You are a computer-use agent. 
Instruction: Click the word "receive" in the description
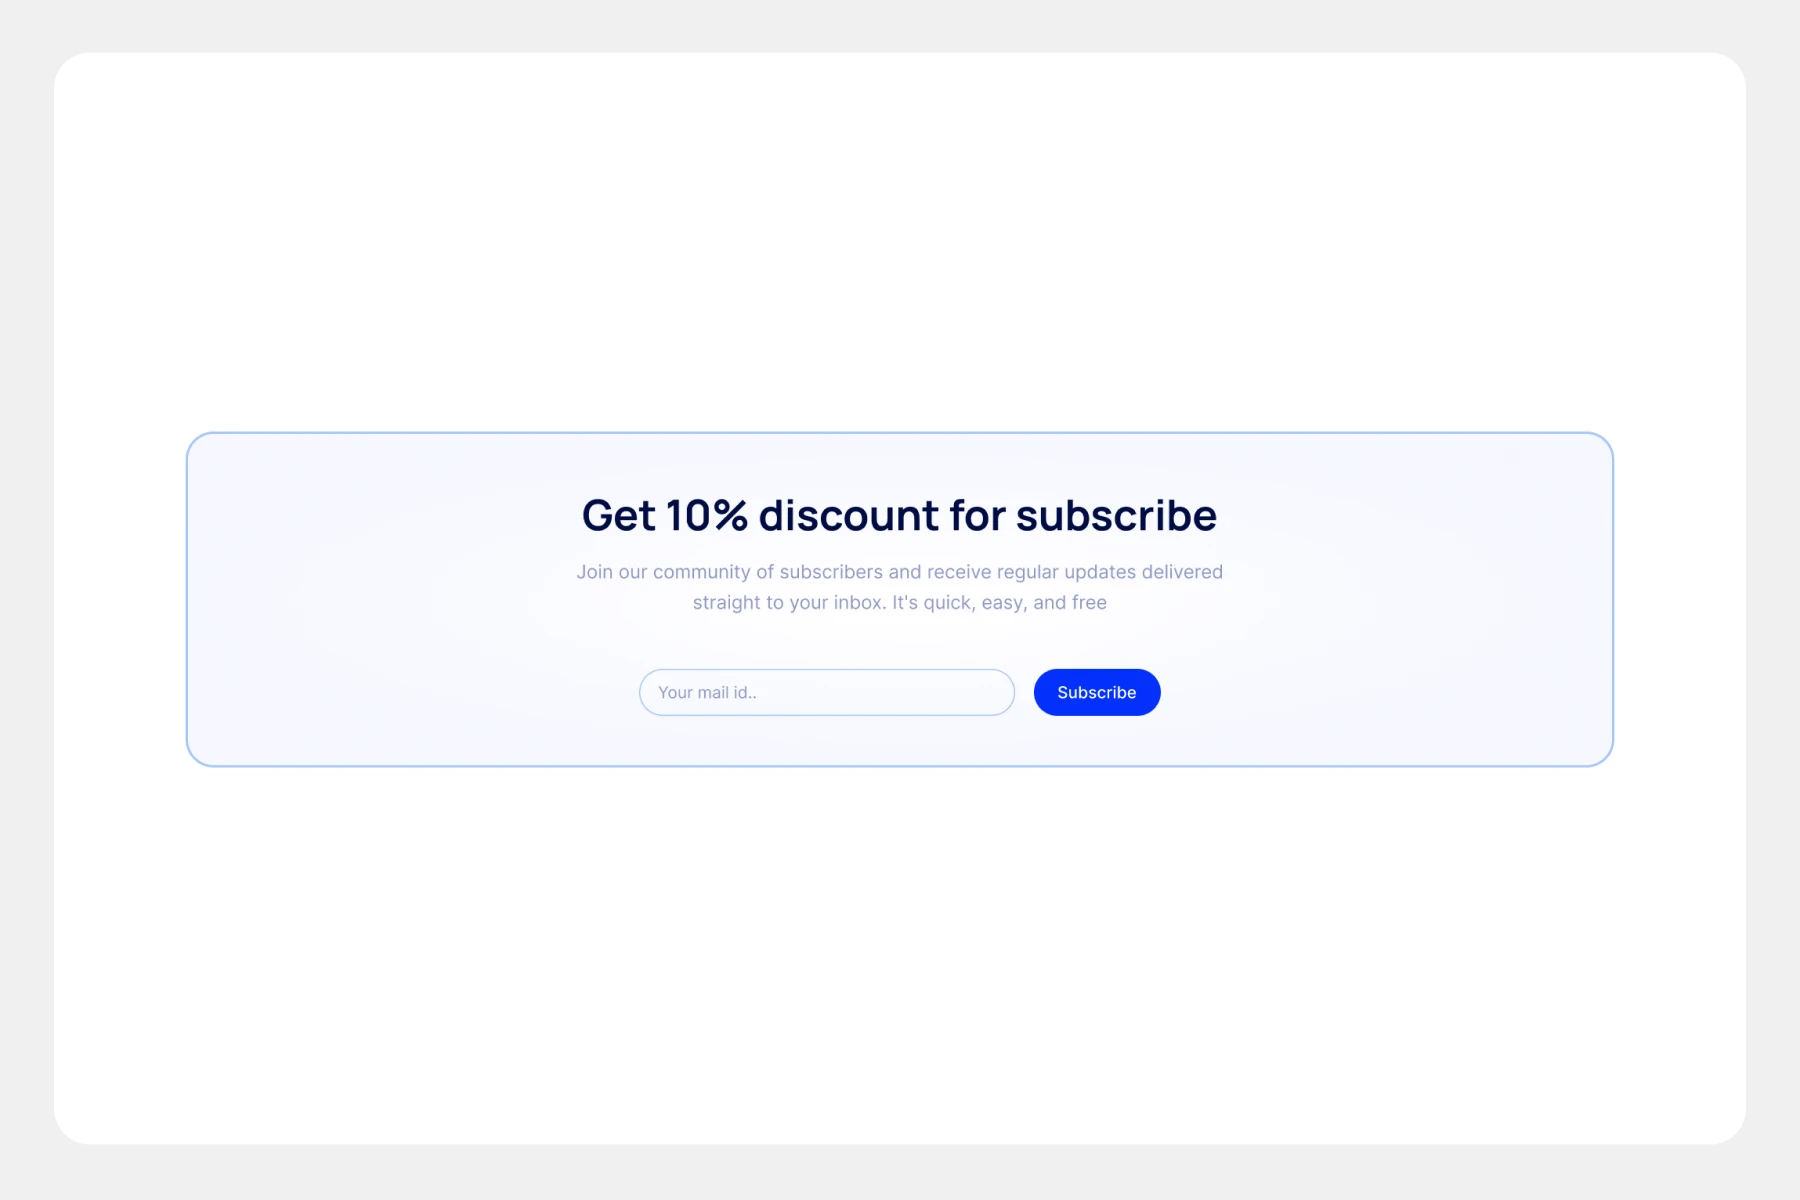959,572
